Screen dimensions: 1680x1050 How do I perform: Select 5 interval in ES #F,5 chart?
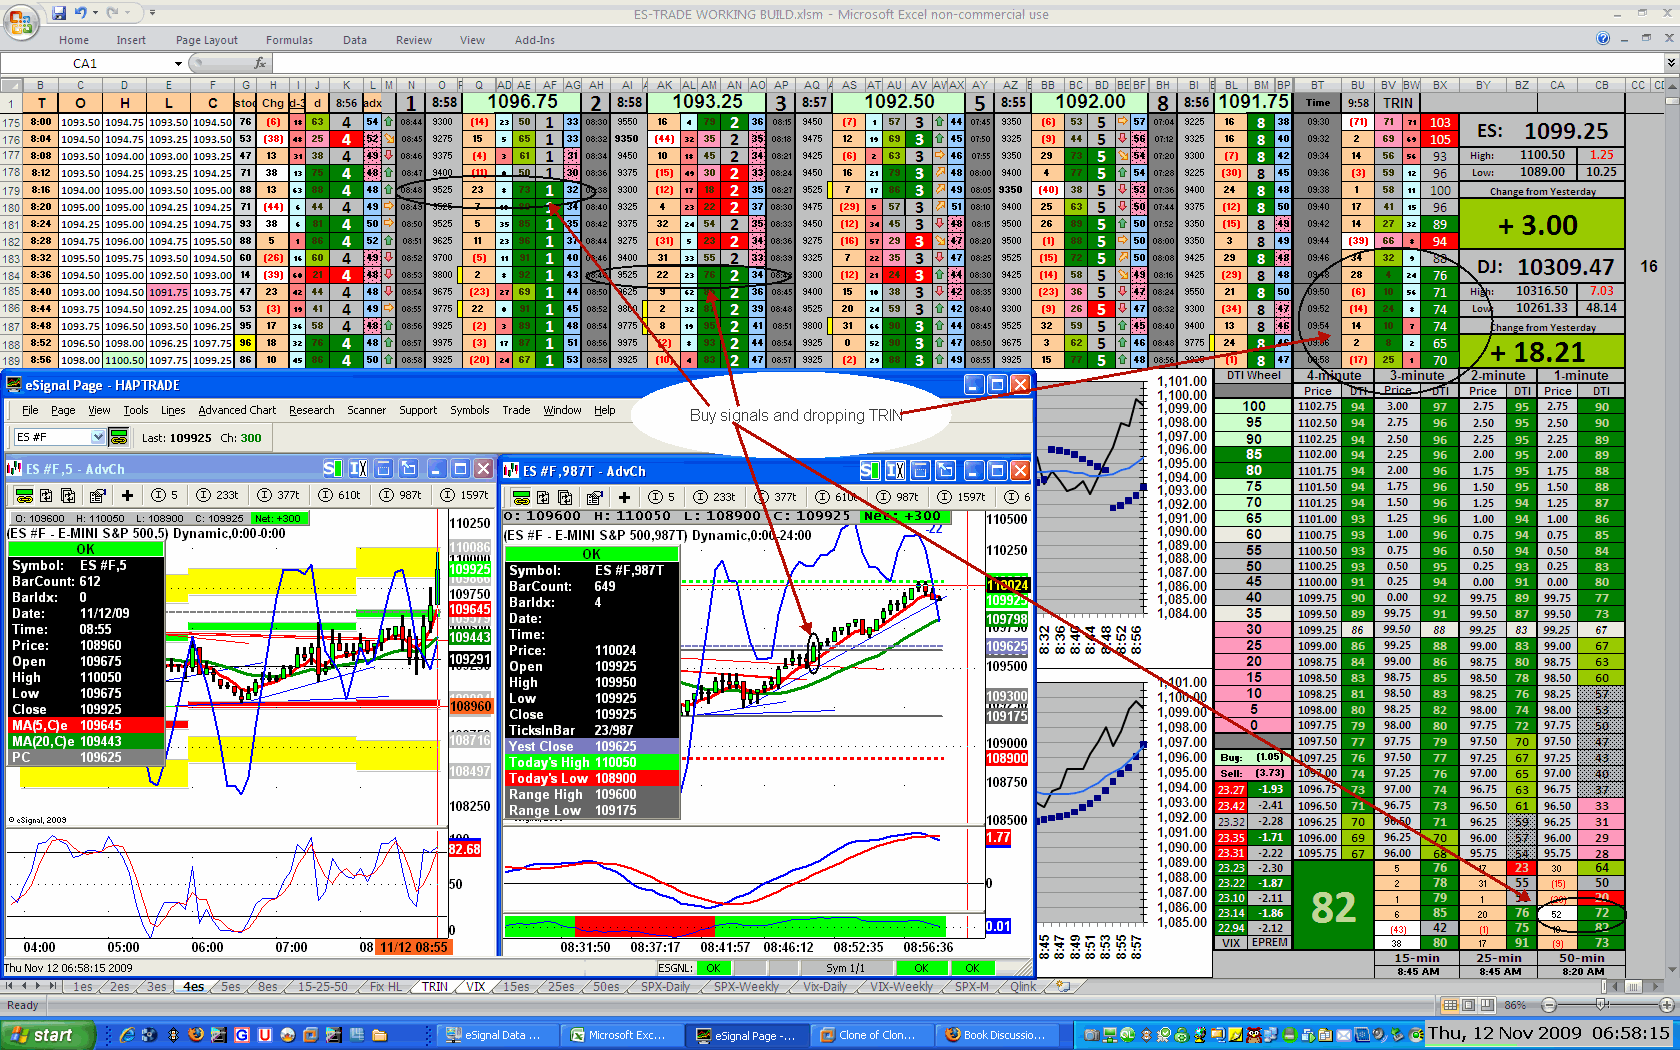(164, 495)
